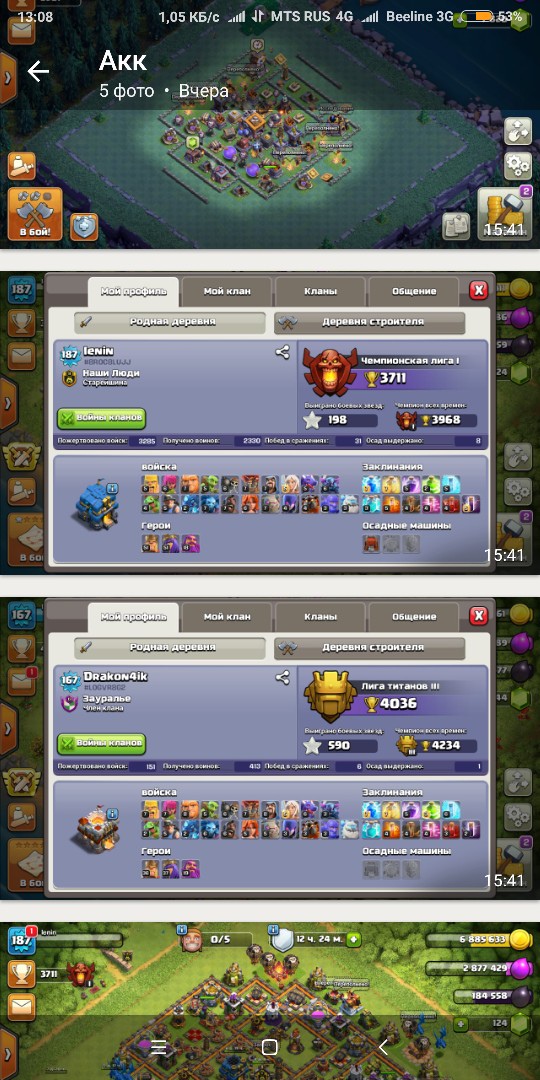Viewport: 540px width, 1080px height.
Task: Click info icon on lenin's town hall
Action: click(112, 488)
